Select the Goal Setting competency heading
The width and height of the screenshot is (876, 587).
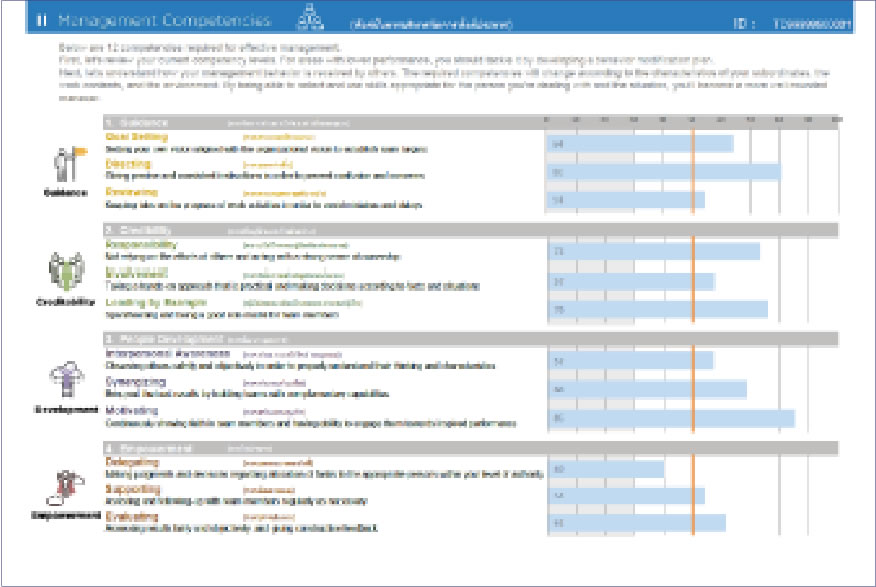click(137, 137)
